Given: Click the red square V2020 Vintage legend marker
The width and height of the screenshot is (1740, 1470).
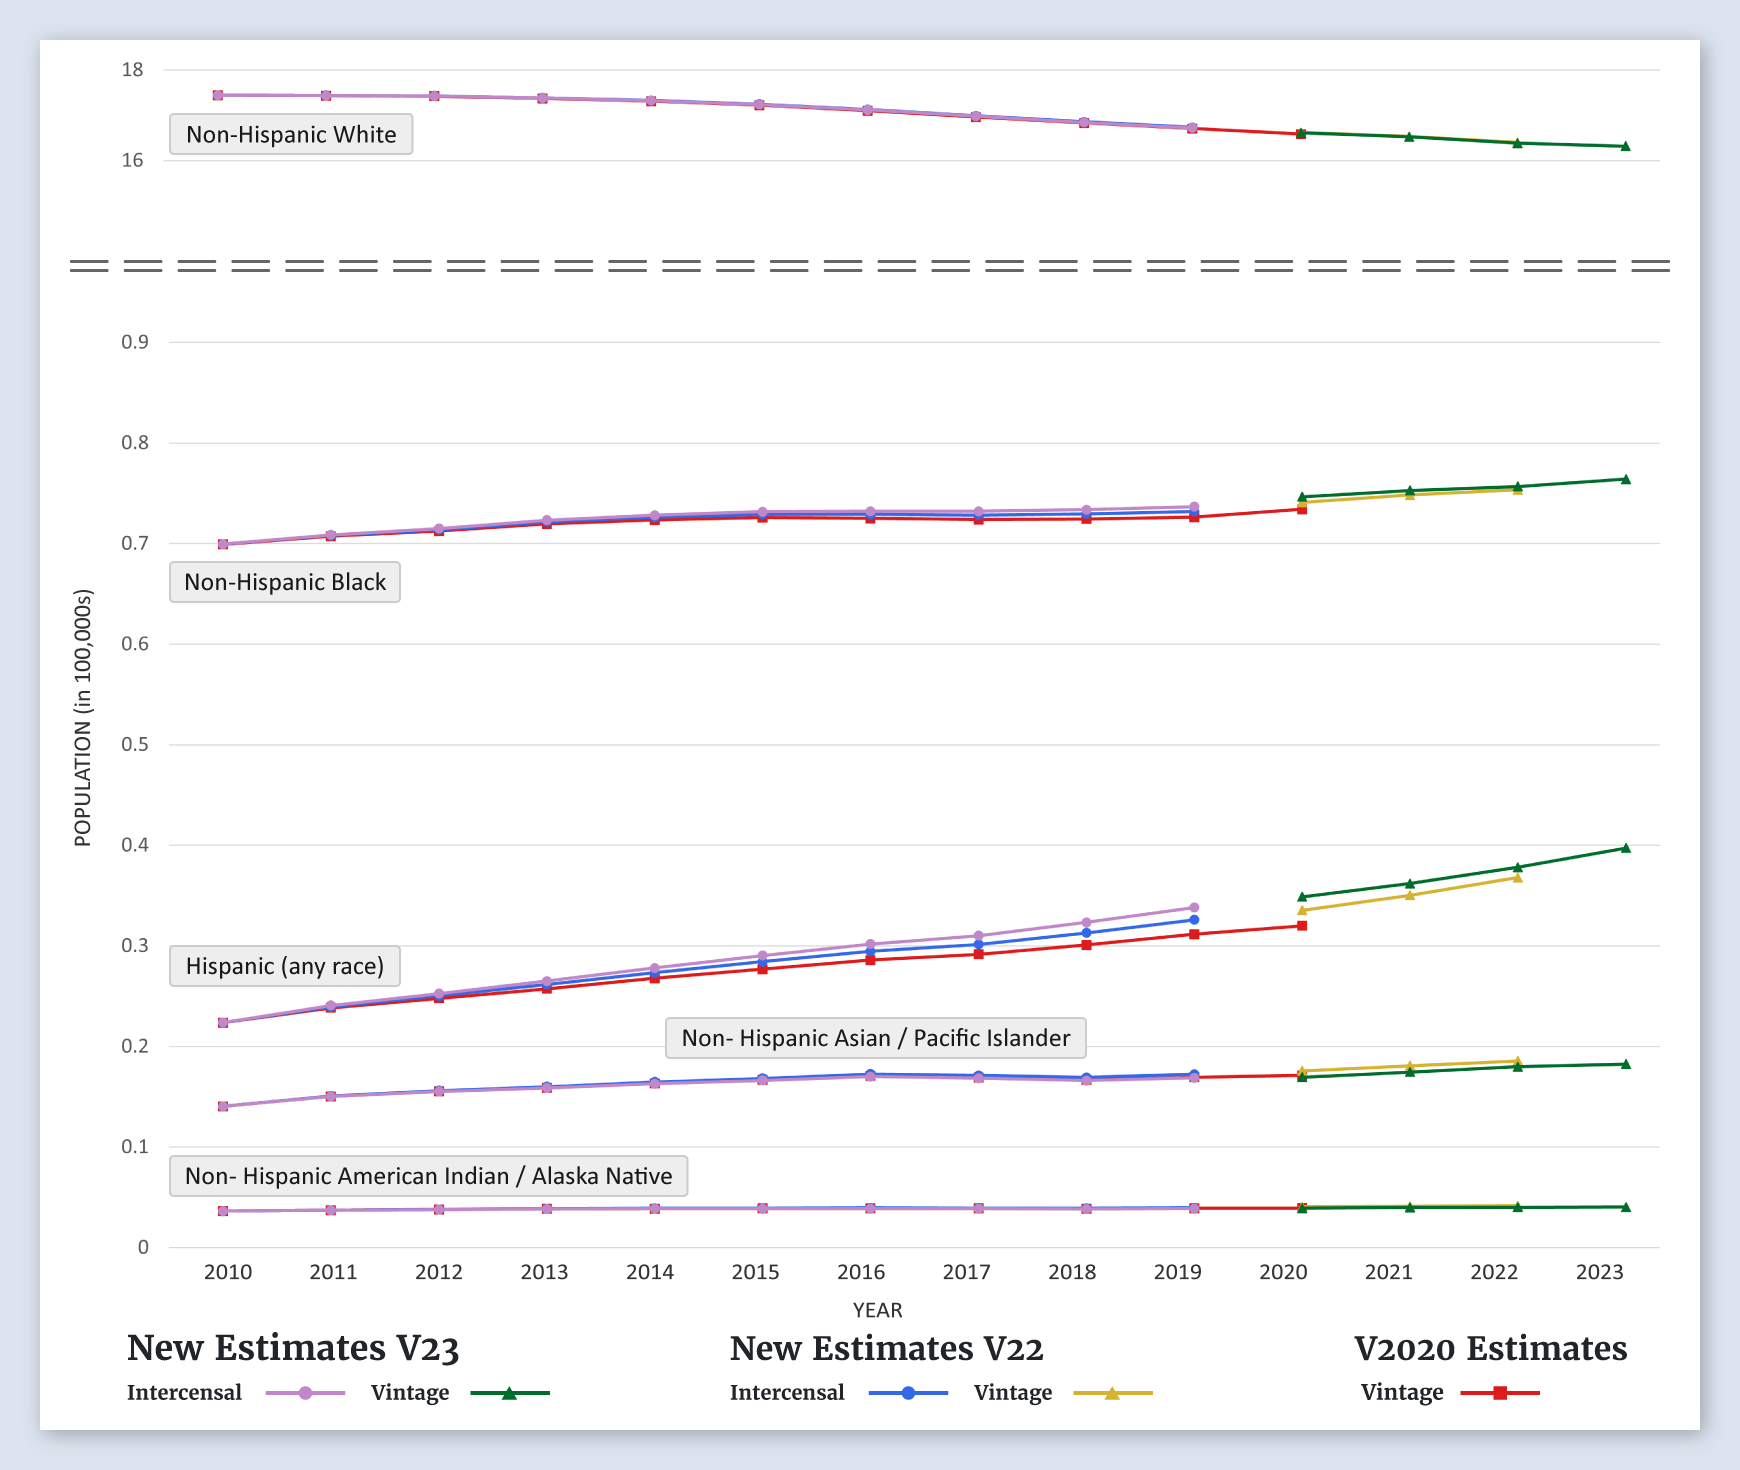Looking at the screenshot, I should tap(1500, 1393).
